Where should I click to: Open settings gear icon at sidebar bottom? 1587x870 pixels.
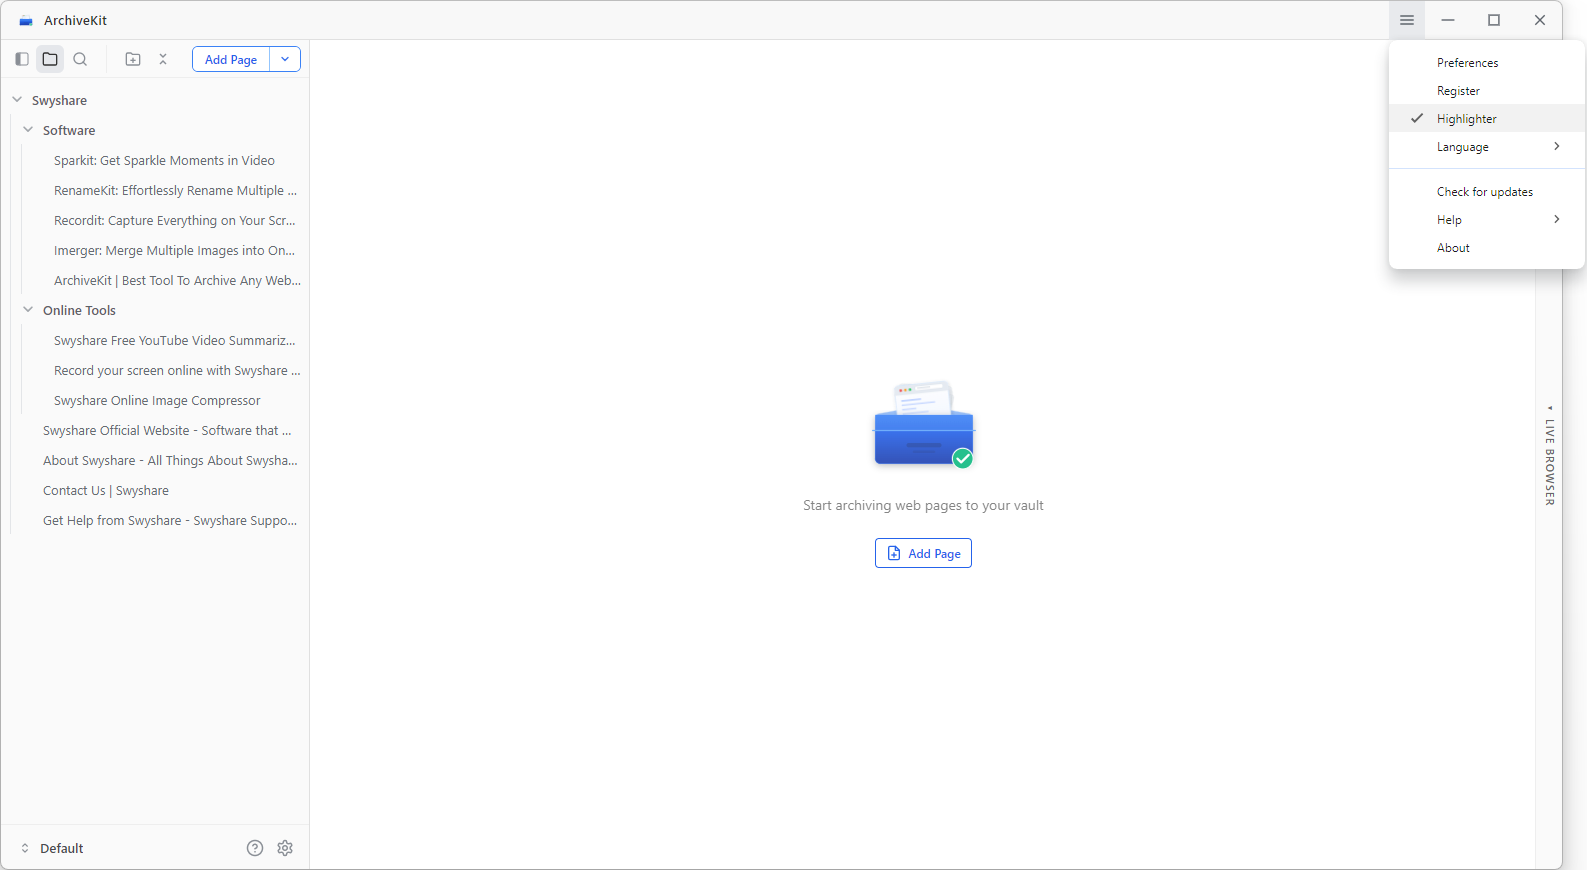pos(285,848)
